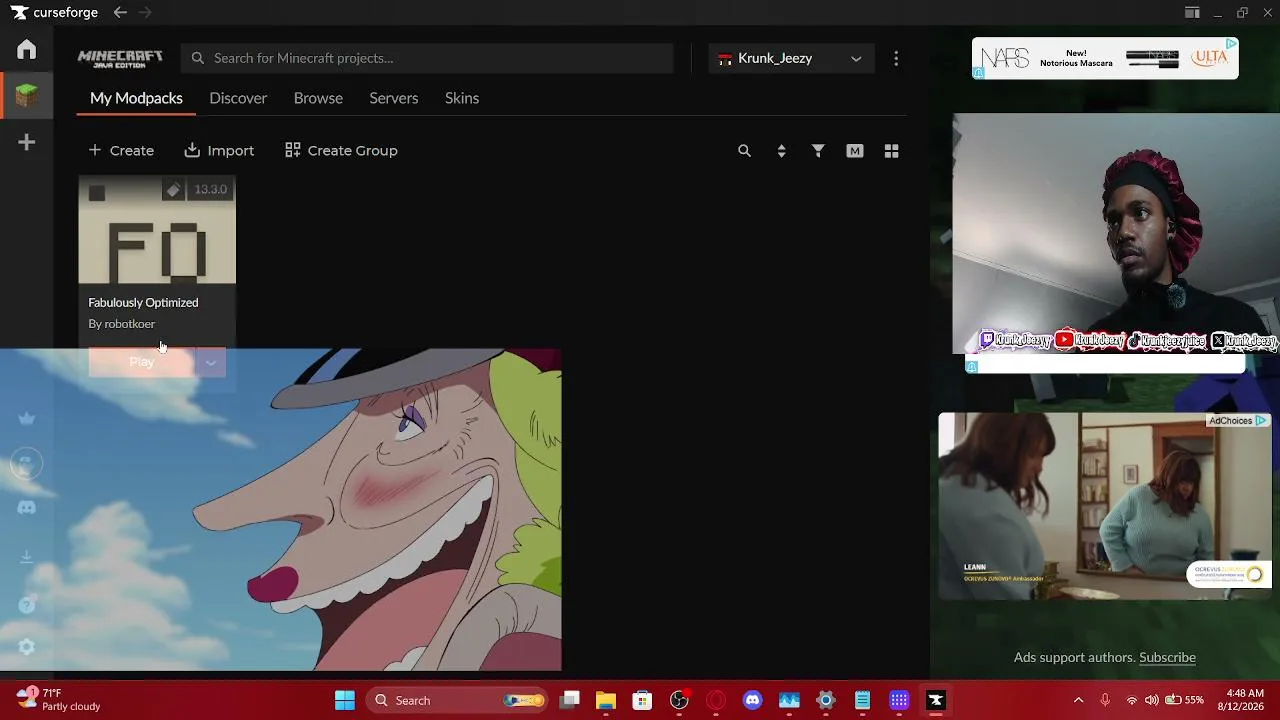Play the Fabulously Optimized modpack

point(142,362)
